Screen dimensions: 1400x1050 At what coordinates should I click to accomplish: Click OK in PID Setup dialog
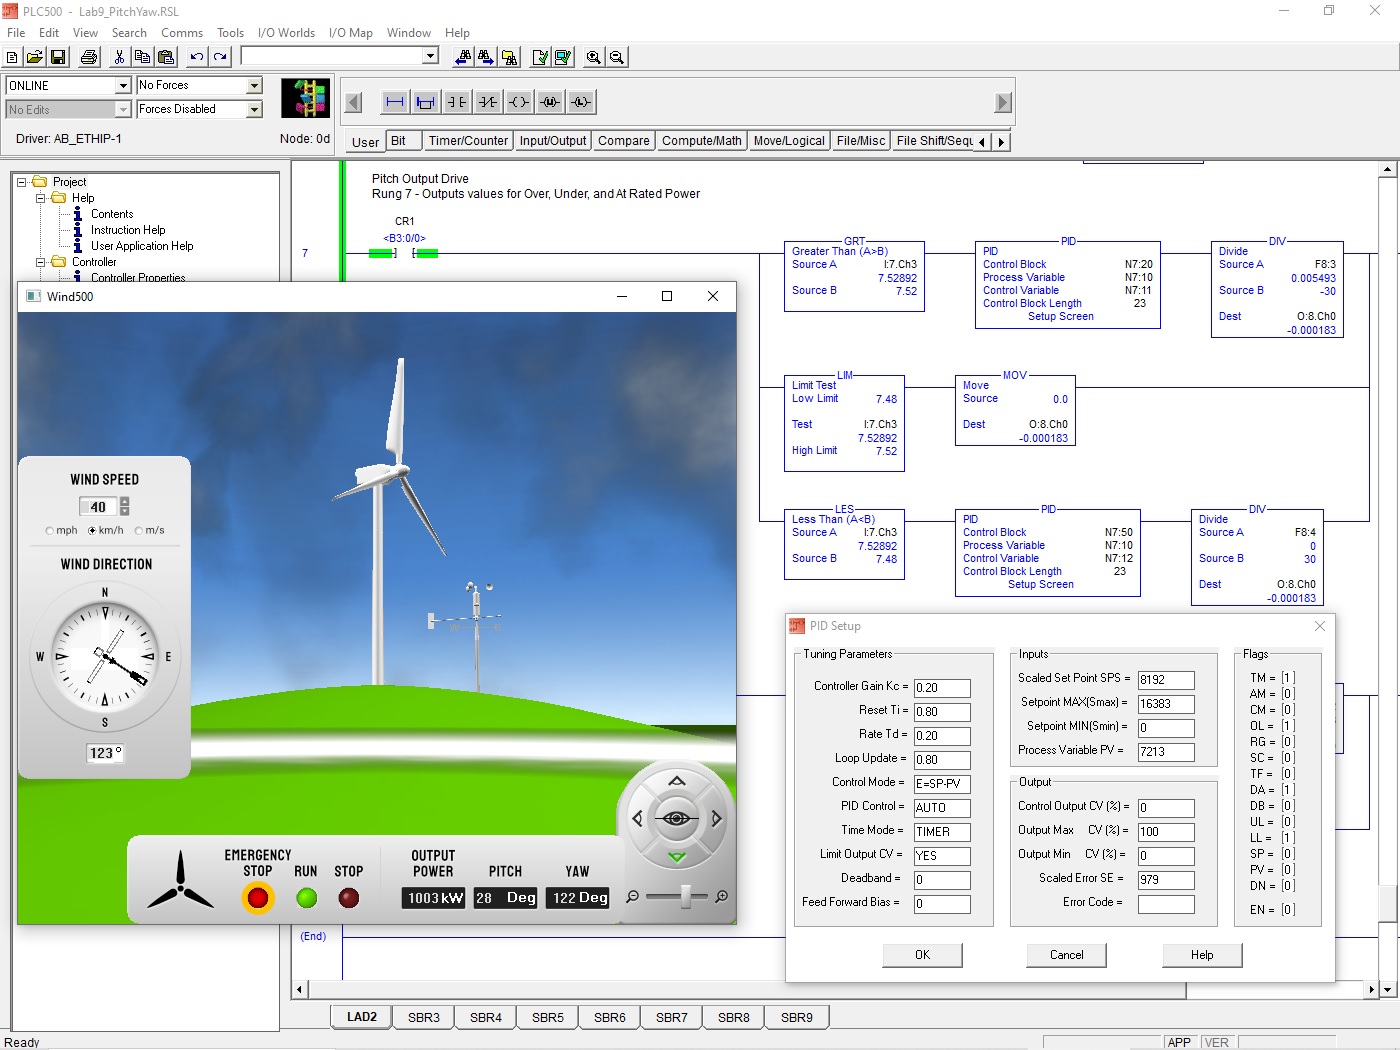pyautogui.click(x=922, y=955)
